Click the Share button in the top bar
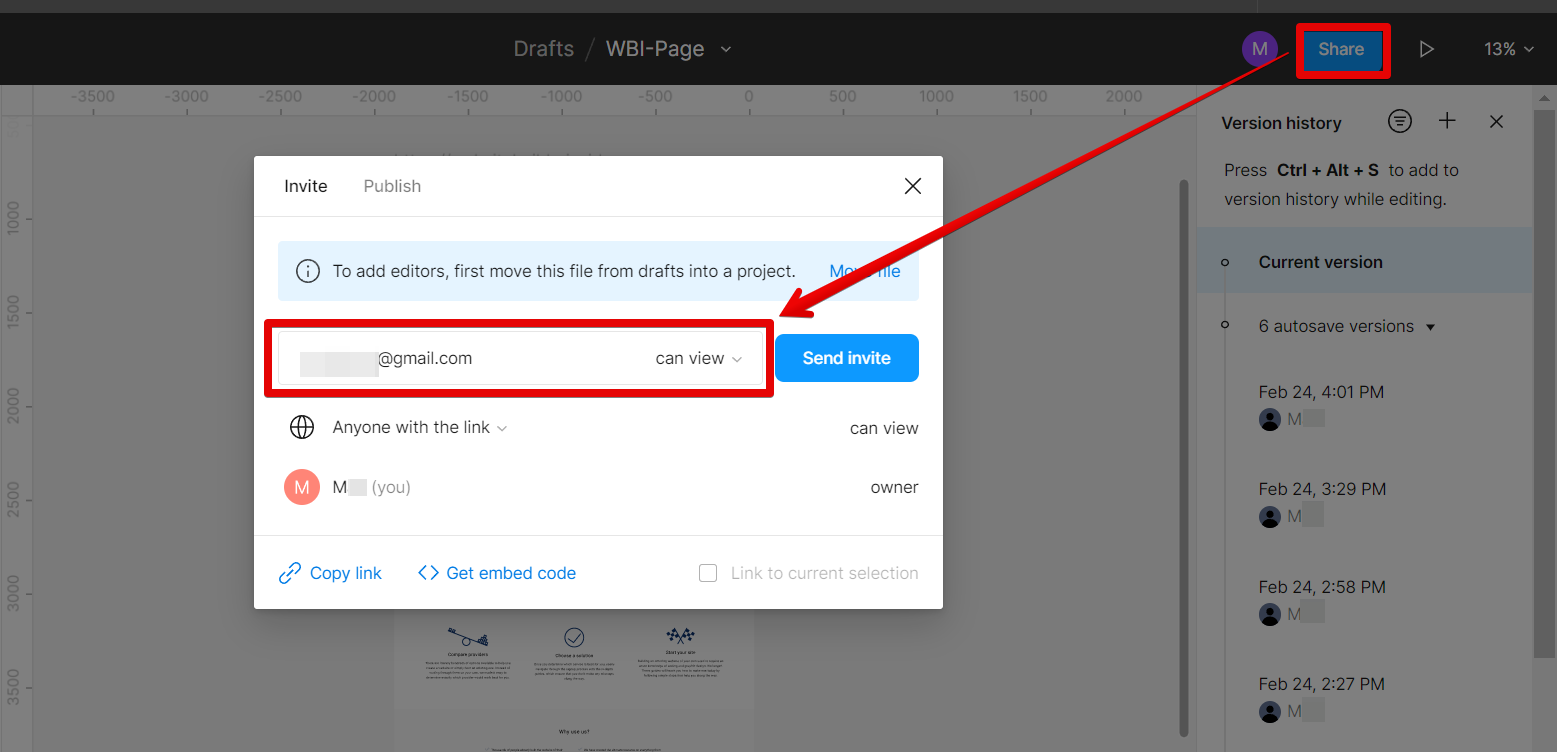 1341,49
